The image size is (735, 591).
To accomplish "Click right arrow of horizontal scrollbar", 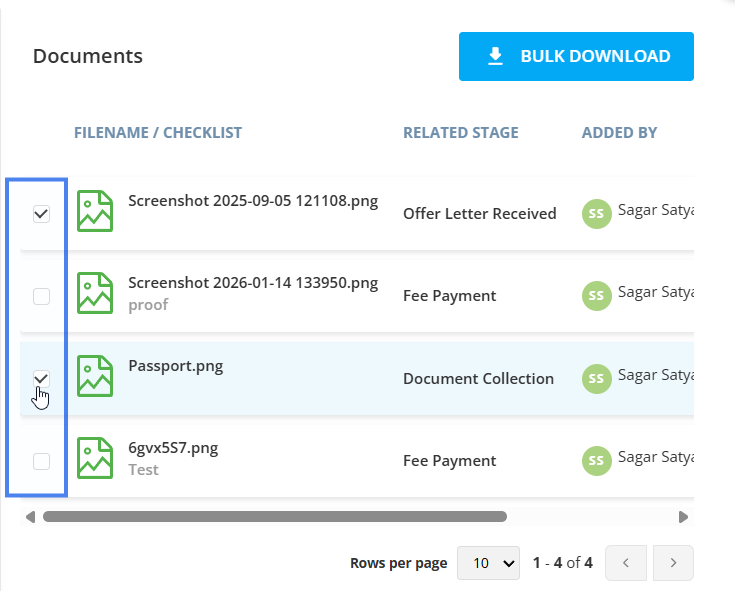I will click(683, 517).
